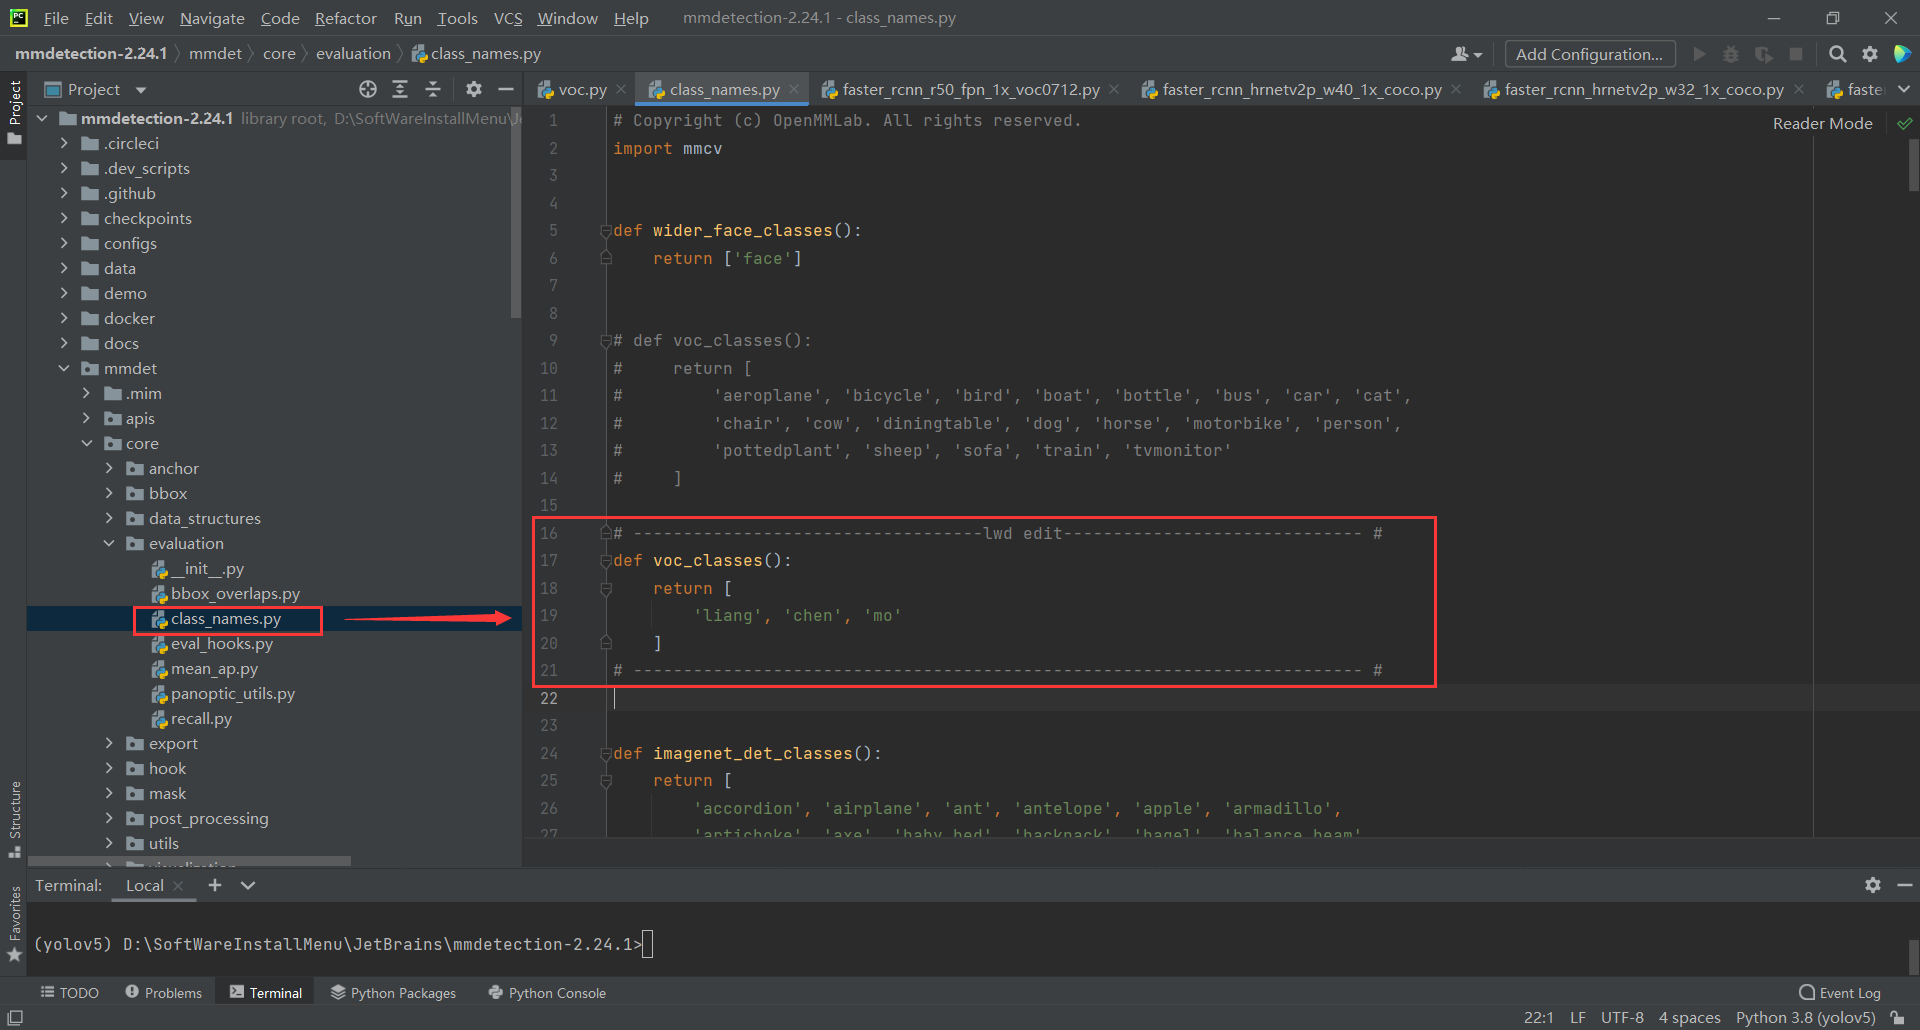This screenshot has height=1030, width=1920.
Task: Start debugging via the bug icon
Action: 1731,54
